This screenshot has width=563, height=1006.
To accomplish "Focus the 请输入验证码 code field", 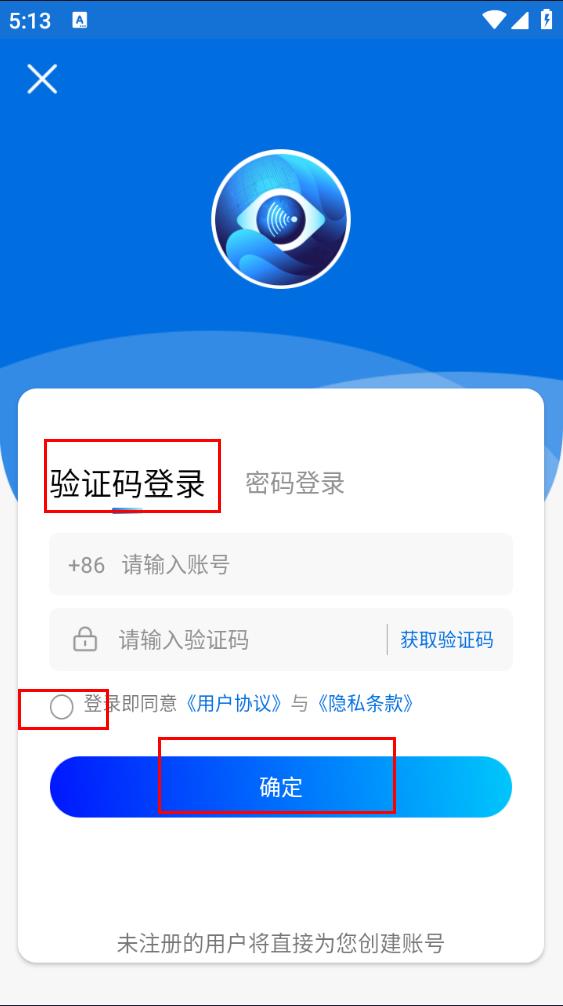I will pos(218,640).
